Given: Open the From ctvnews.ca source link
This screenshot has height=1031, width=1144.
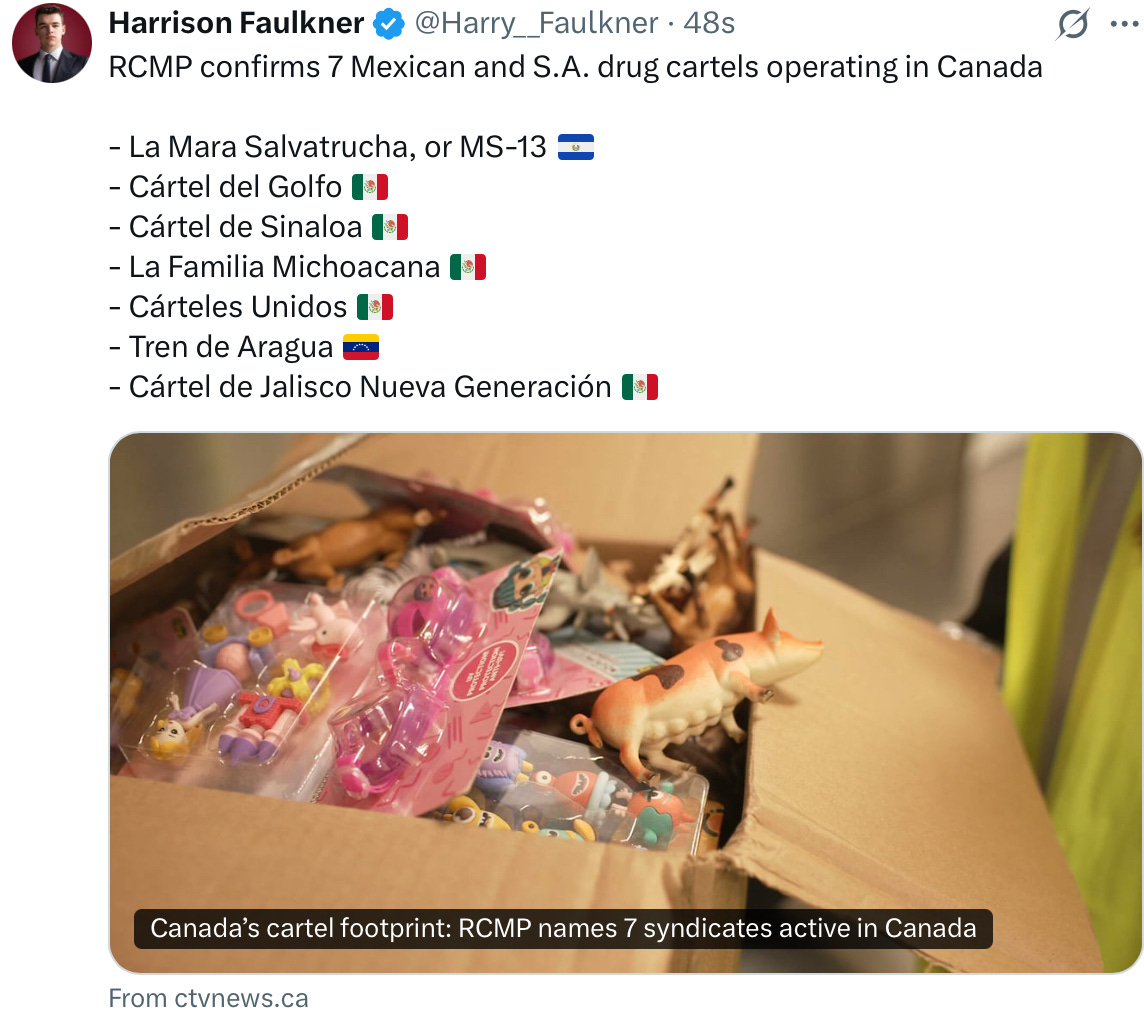Looking at the screenshot, I should click(x=209, y=998).
